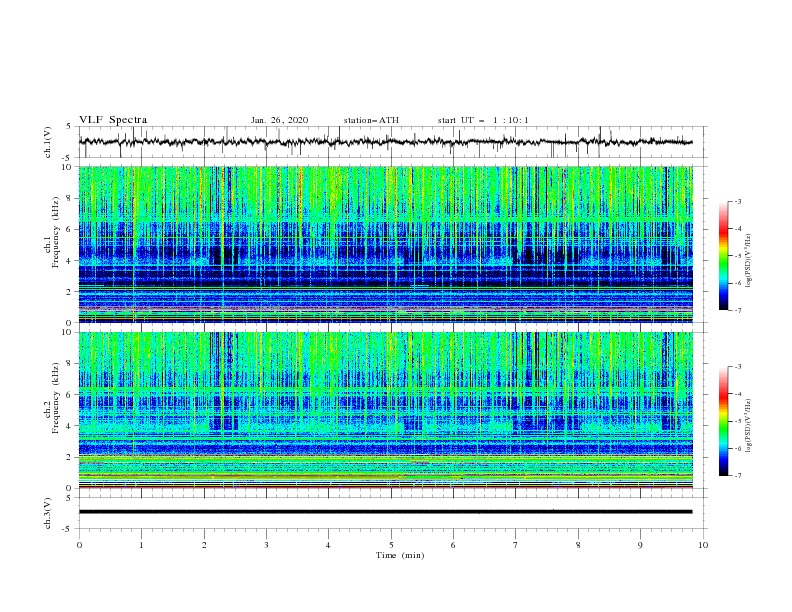Click the "4" minute tick label

tap(328, 545)
